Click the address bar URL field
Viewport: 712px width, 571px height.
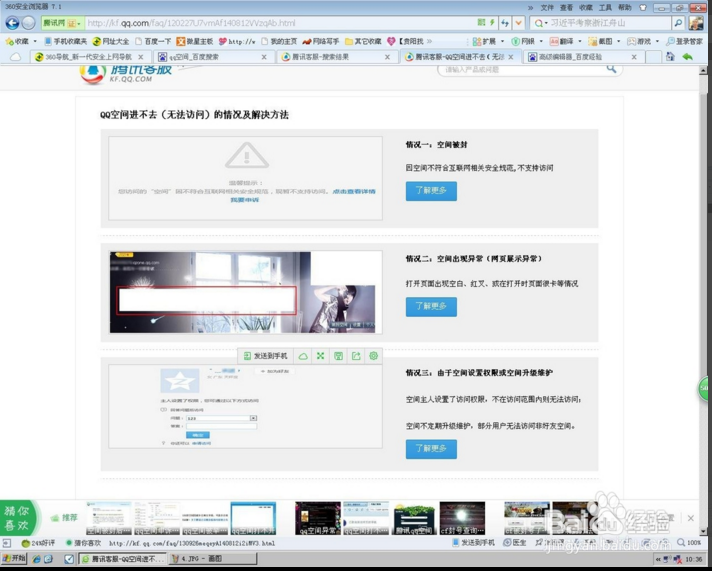(280, 23)
